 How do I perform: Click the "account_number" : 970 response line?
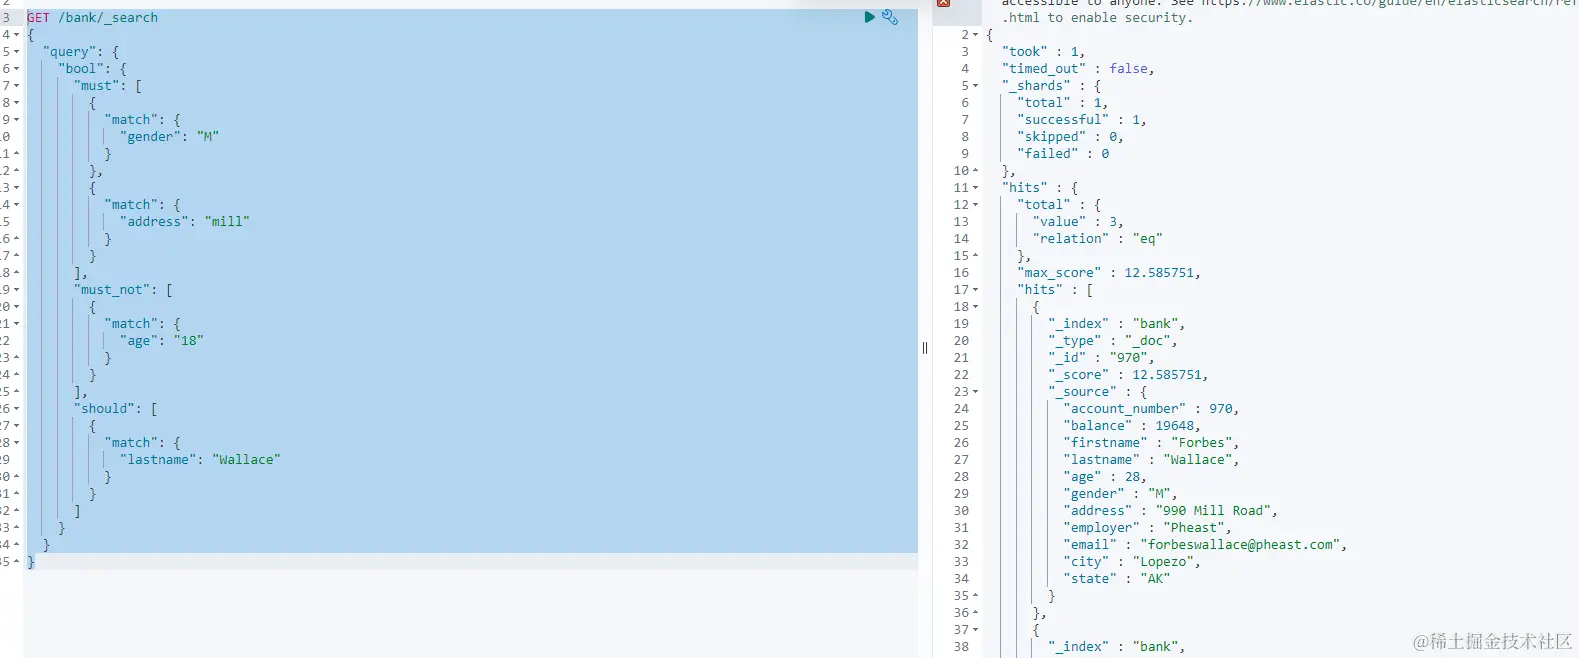(x=1152, y=409)
